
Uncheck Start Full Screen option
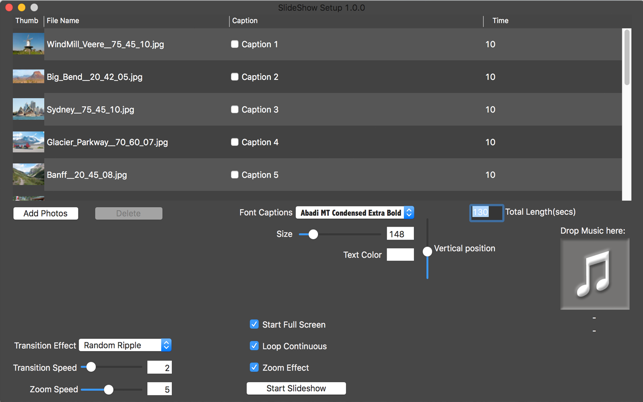coord(254,324)
